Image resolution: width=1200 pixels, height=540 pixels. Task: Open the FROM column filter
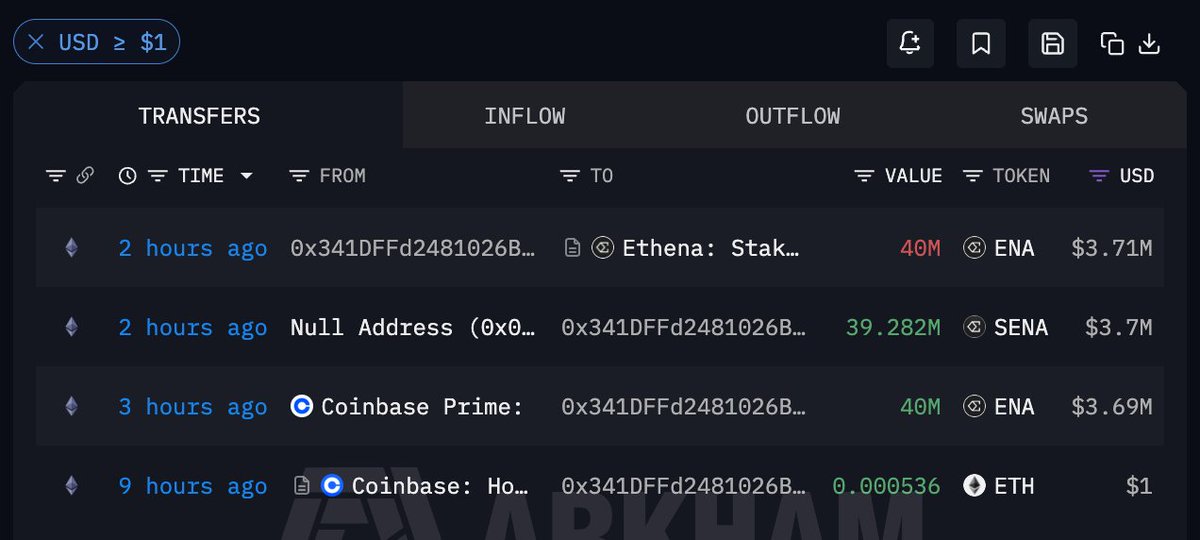pos(298,176)
